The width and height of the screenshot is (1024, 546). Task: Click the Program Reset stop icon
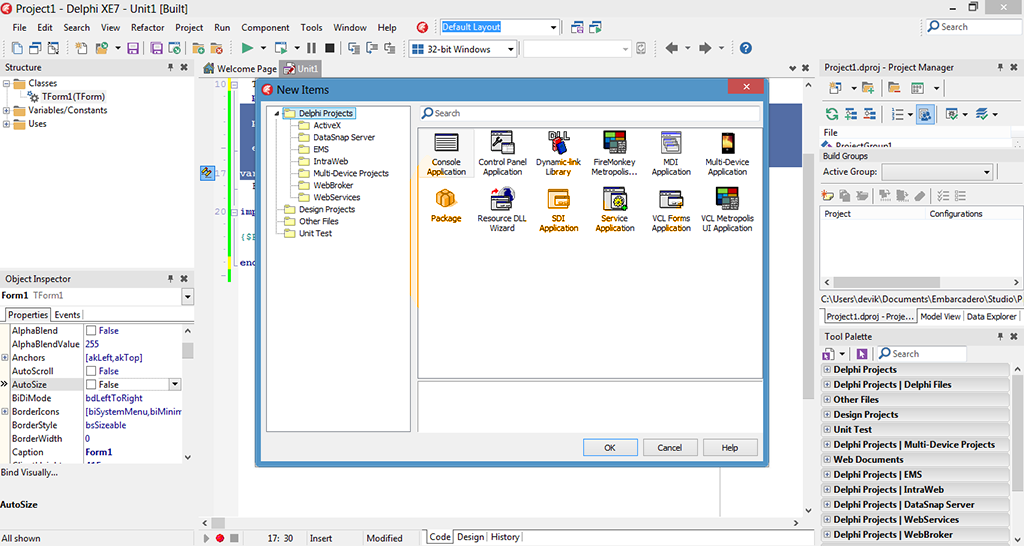tap(330, 48)
